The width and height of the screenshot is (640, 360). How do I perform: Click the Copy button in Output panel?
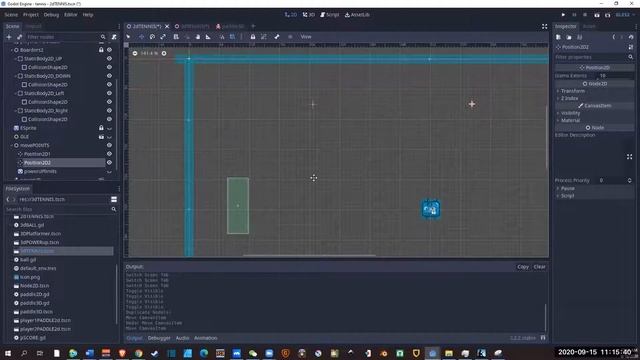[x=523, y=267]
